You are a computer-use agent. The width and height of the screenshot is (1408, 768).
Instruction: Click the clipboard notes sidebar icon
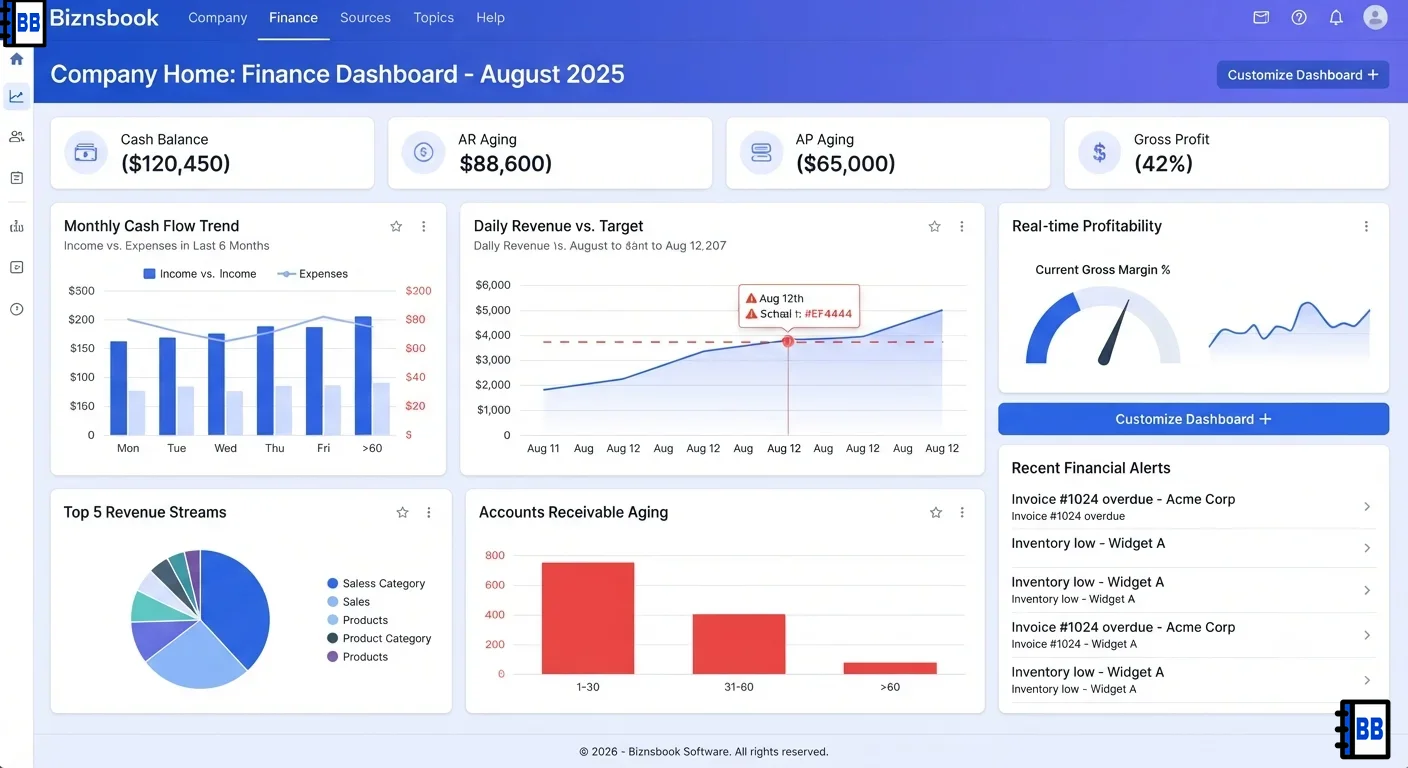tap(16, 178)
